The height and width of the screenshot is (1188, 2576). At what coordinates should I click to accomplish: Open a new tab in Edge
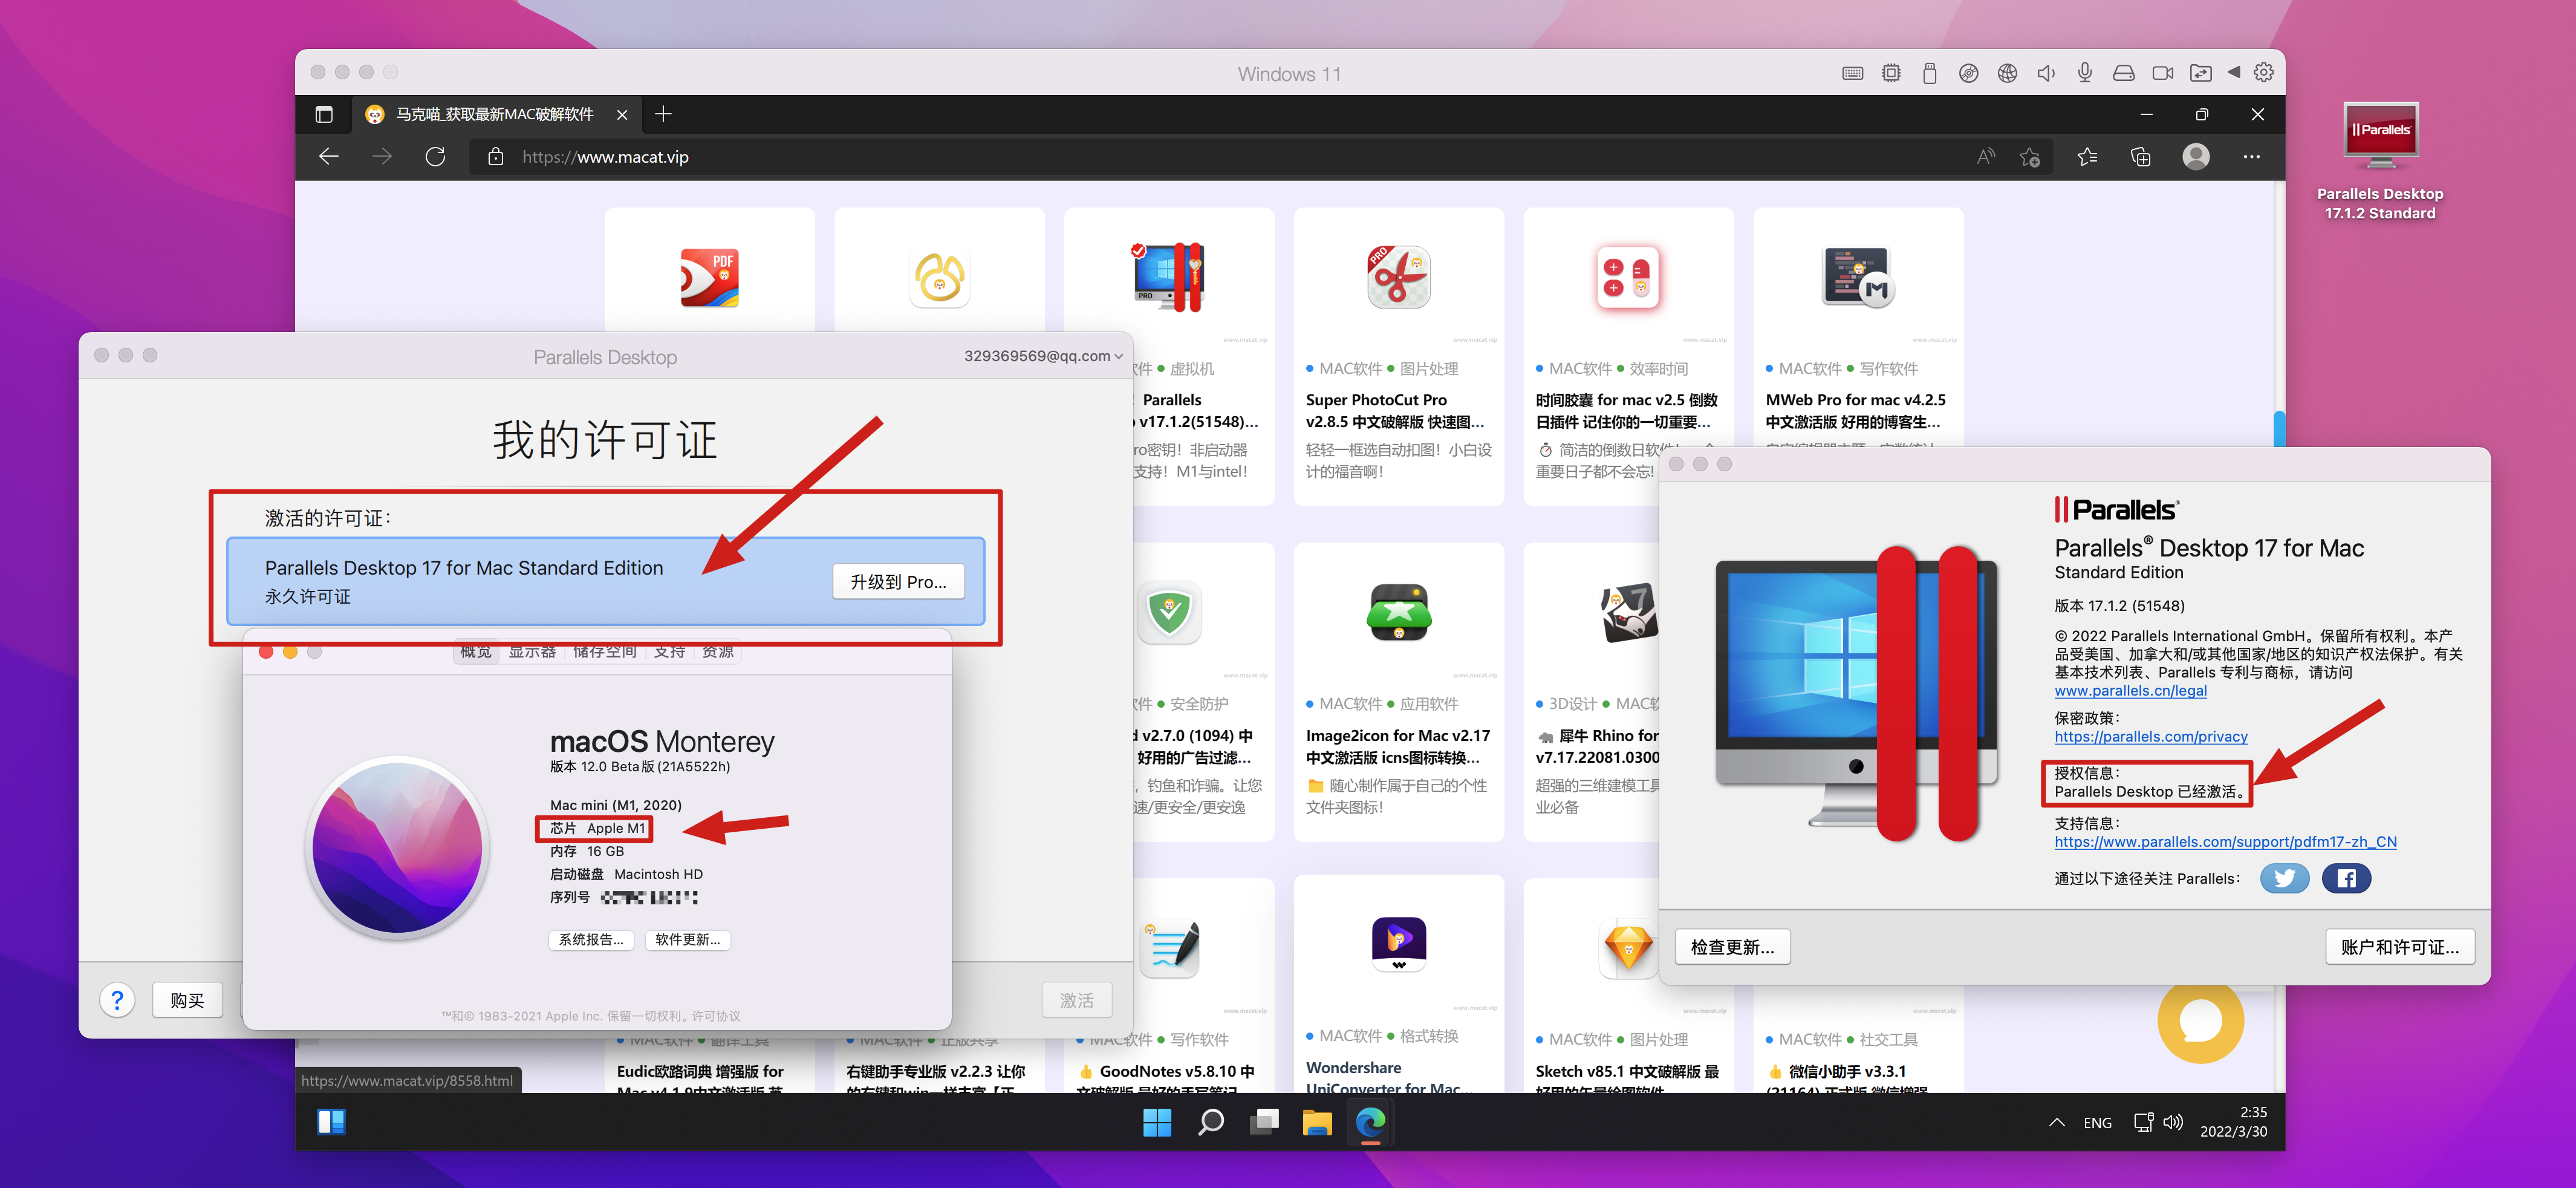click(663, 114)
